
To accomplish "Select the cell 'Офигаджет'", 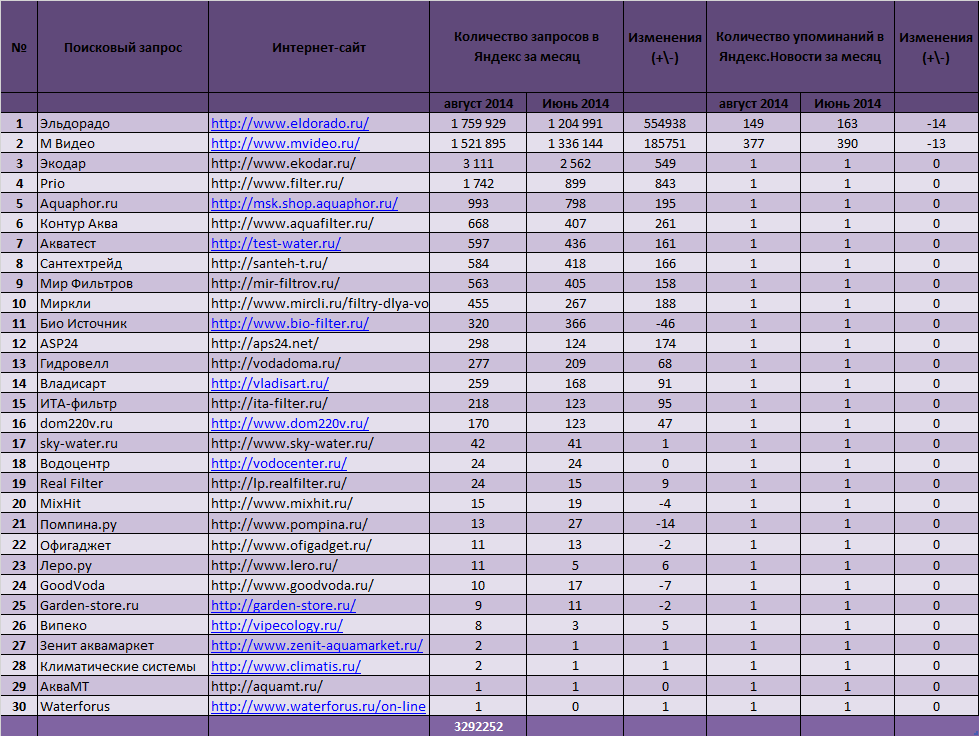I will pyautogui.click(x=123, y=544).
